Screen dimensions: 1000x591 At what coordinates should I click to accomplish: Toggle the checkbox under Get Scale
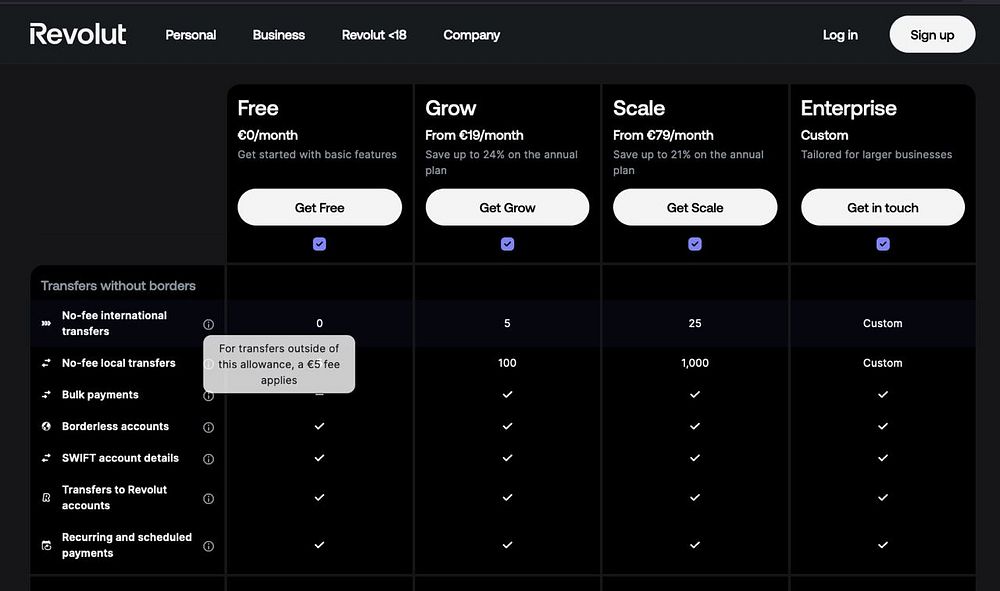coord(695,244)
